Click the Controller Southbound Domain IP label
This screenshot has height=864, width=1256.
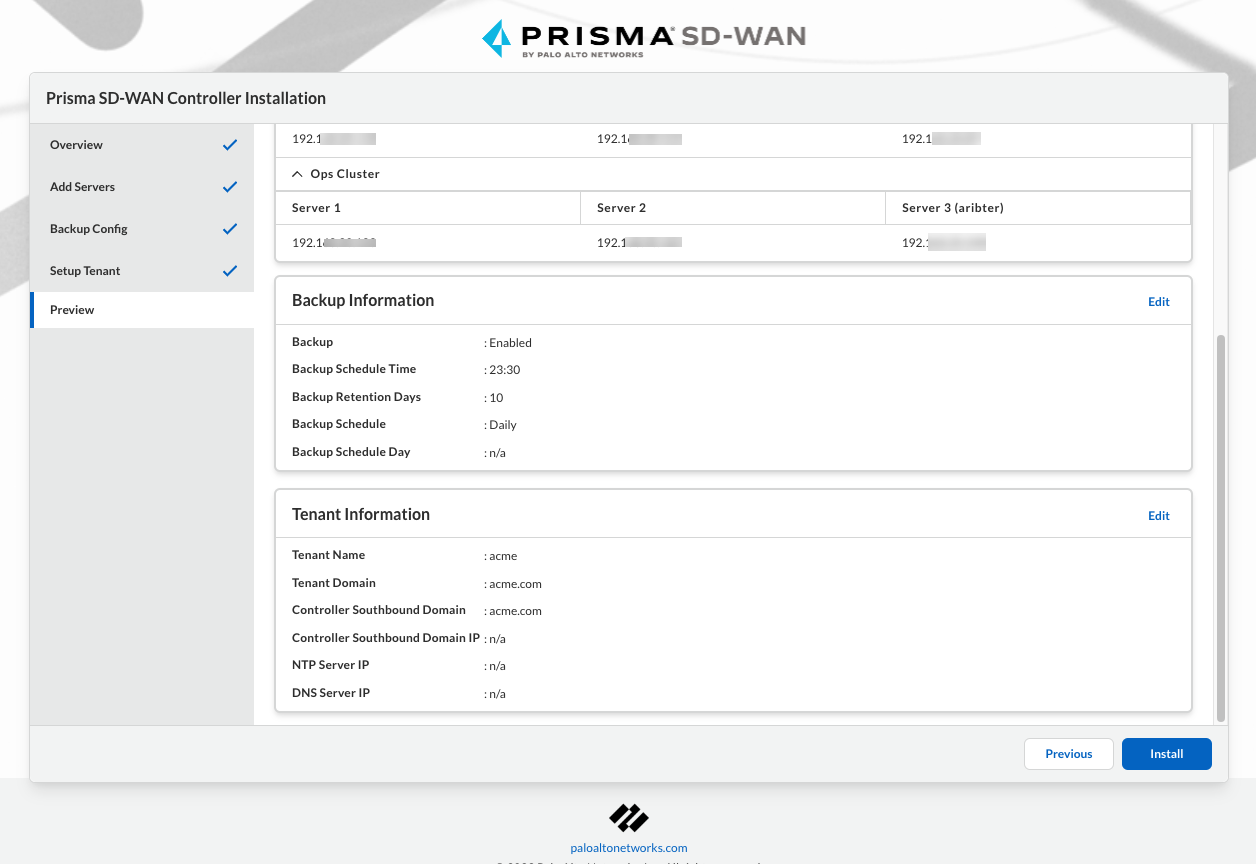386,638
